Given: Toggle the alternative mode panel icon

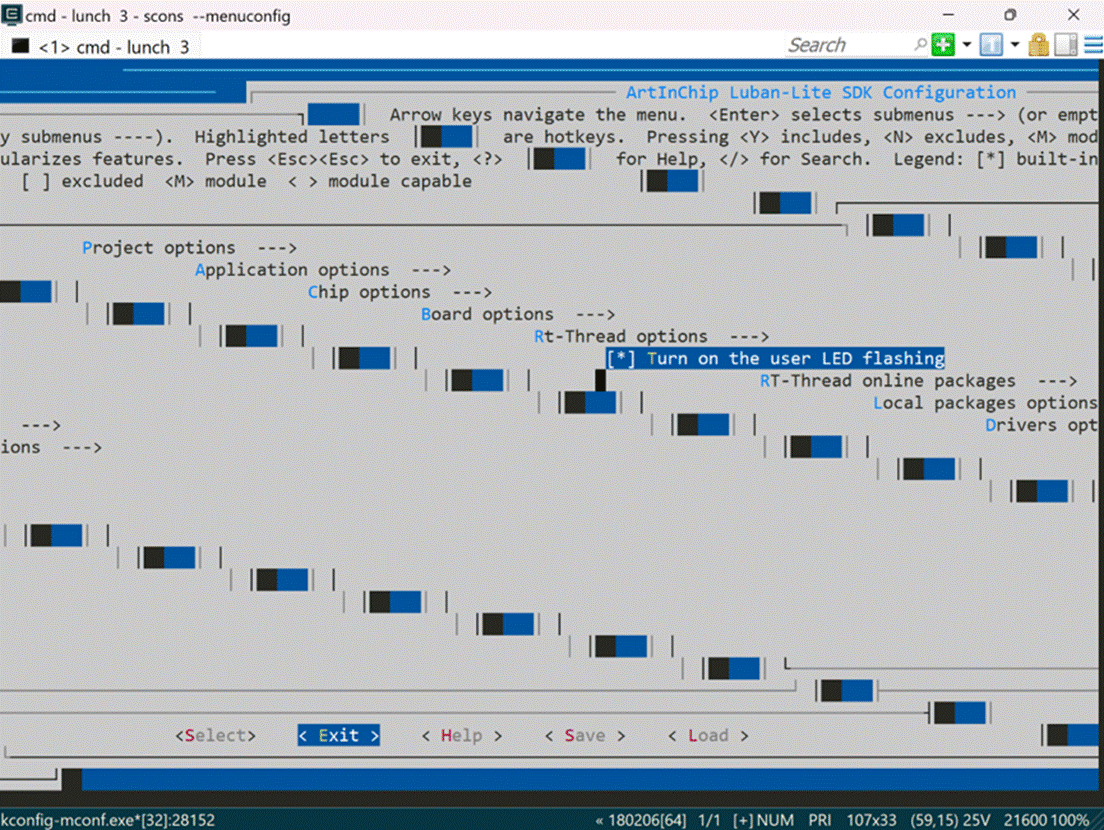Looking at the screenshot, I should coord(1066,45).
